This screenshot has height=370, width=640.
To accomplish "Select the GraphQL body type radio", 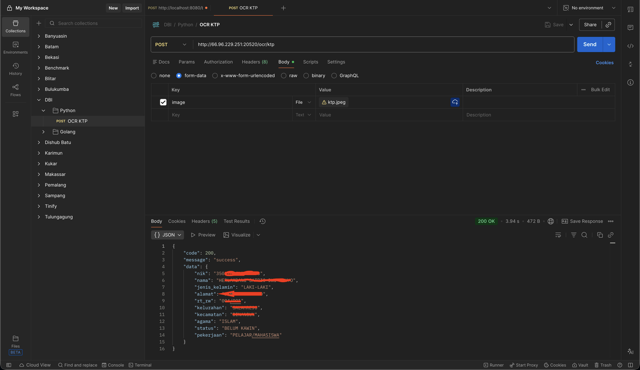I will point(334,75).
